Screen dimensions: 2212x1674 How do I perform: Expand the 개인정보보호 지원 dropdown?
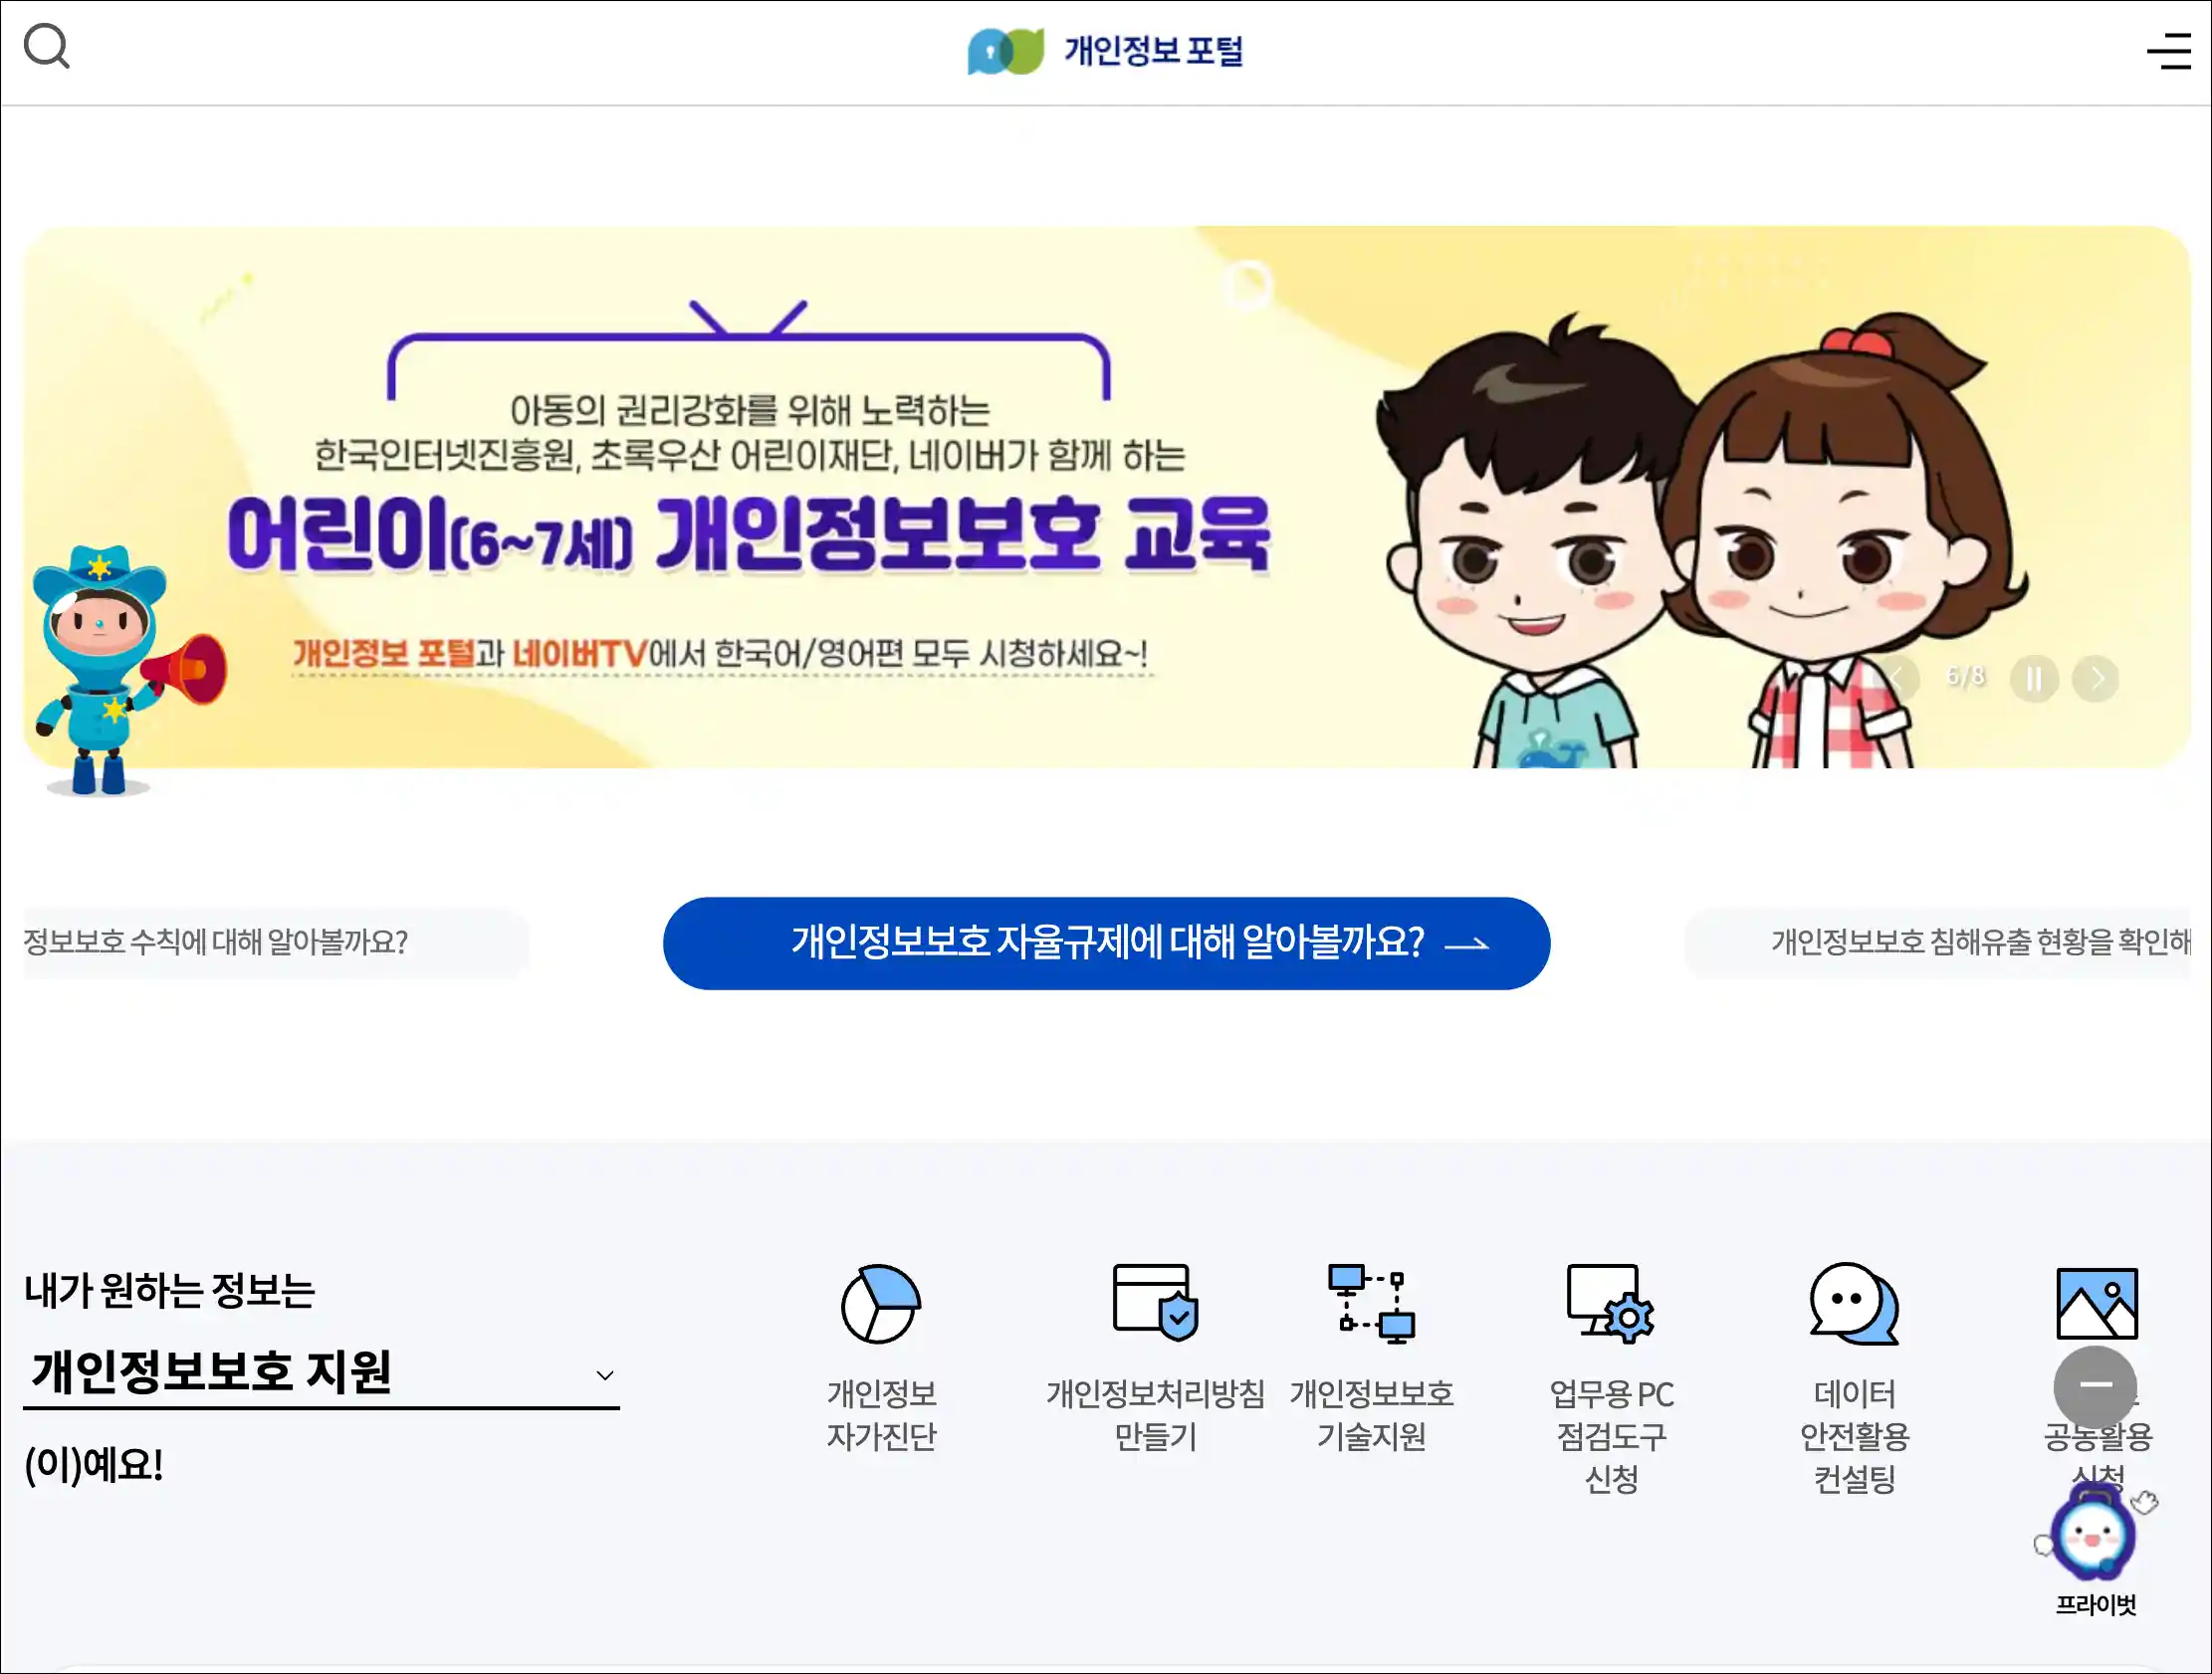coord(321,1372)
